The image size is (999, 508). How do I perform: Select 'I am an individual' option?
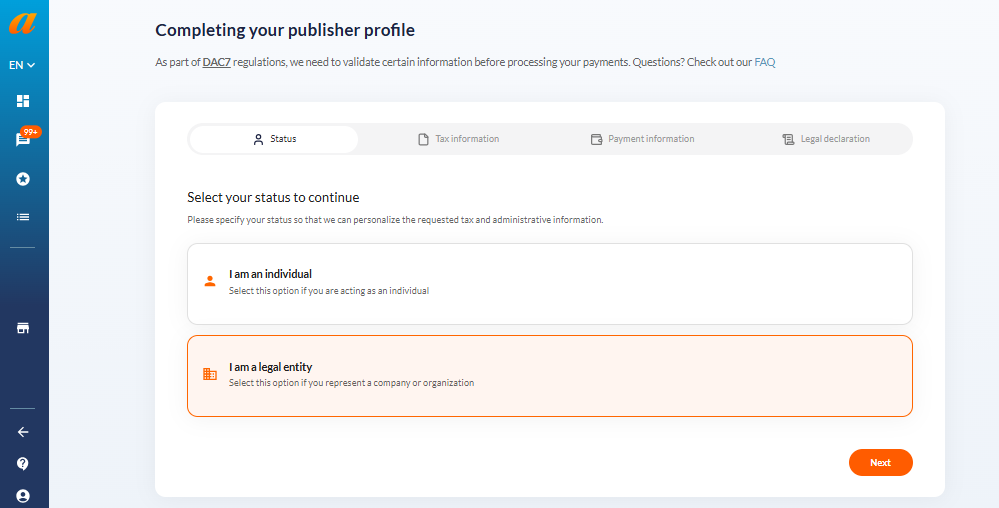[550, 284]
